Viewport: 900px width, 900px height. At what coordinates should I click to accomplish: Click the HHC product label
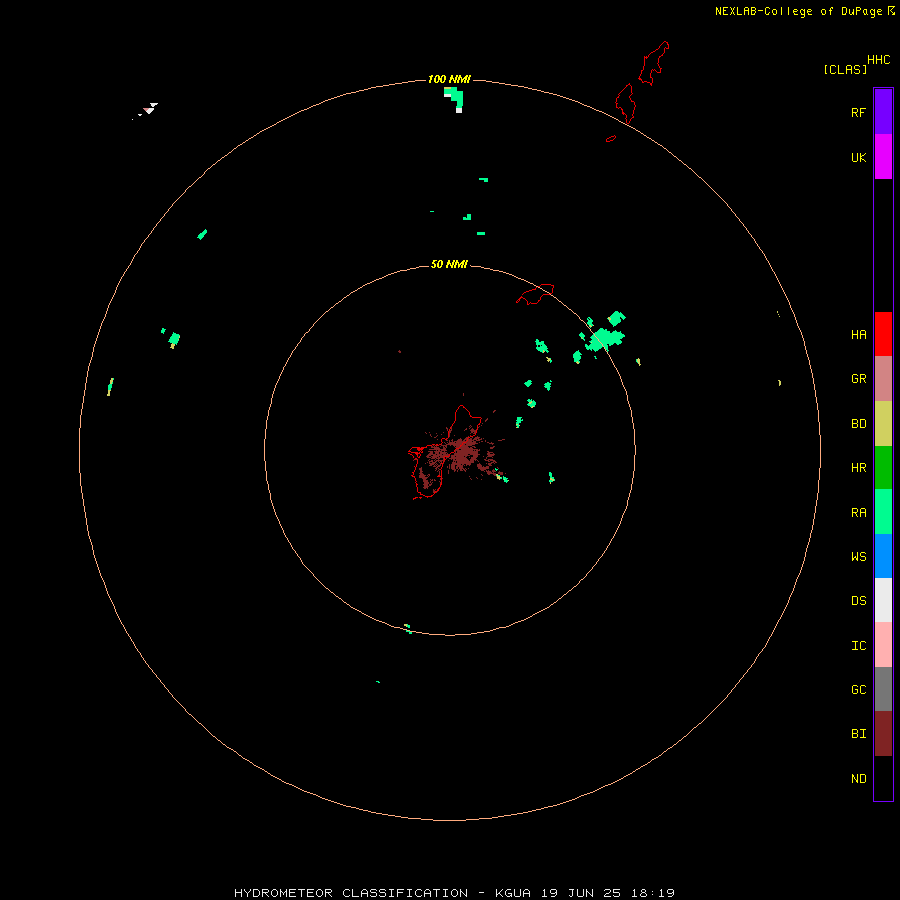tap(878, 60)
